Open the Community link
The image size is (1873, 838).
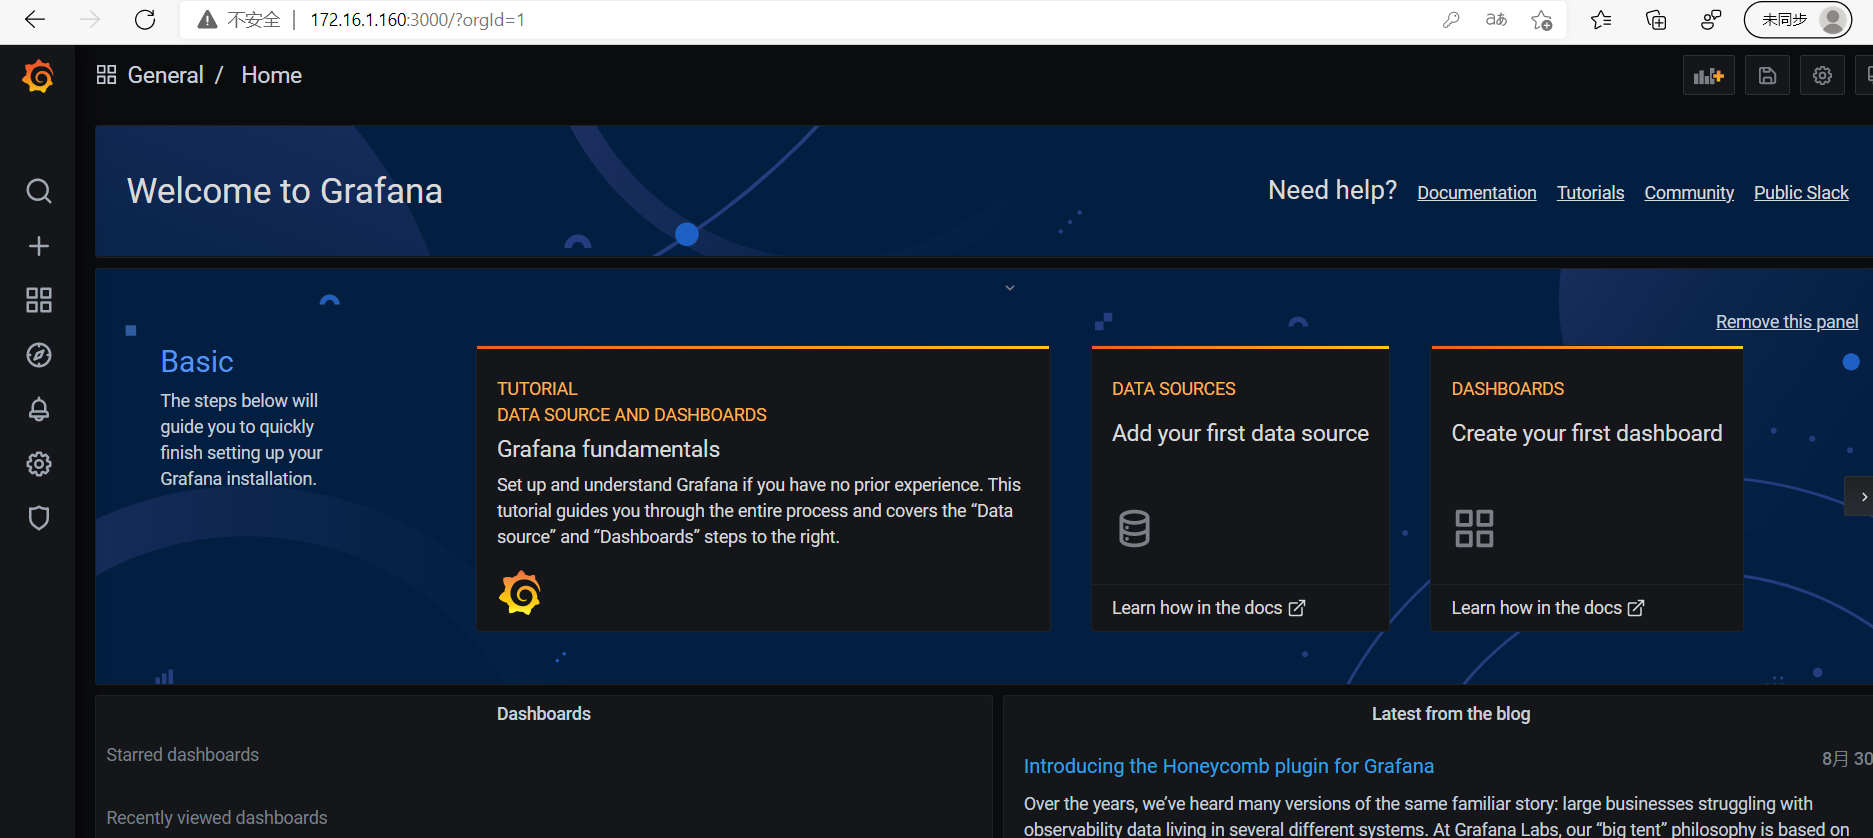pos(1689,193)
